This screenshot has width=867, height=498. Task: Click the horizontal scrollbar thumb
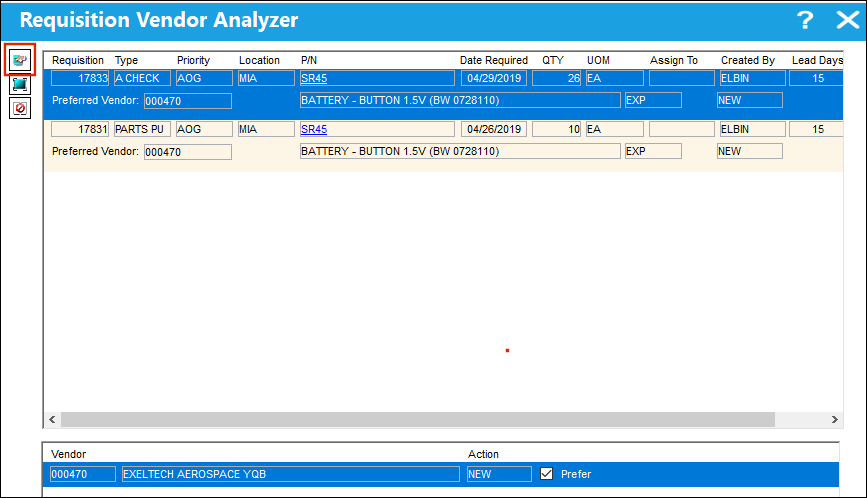[417, 420]
